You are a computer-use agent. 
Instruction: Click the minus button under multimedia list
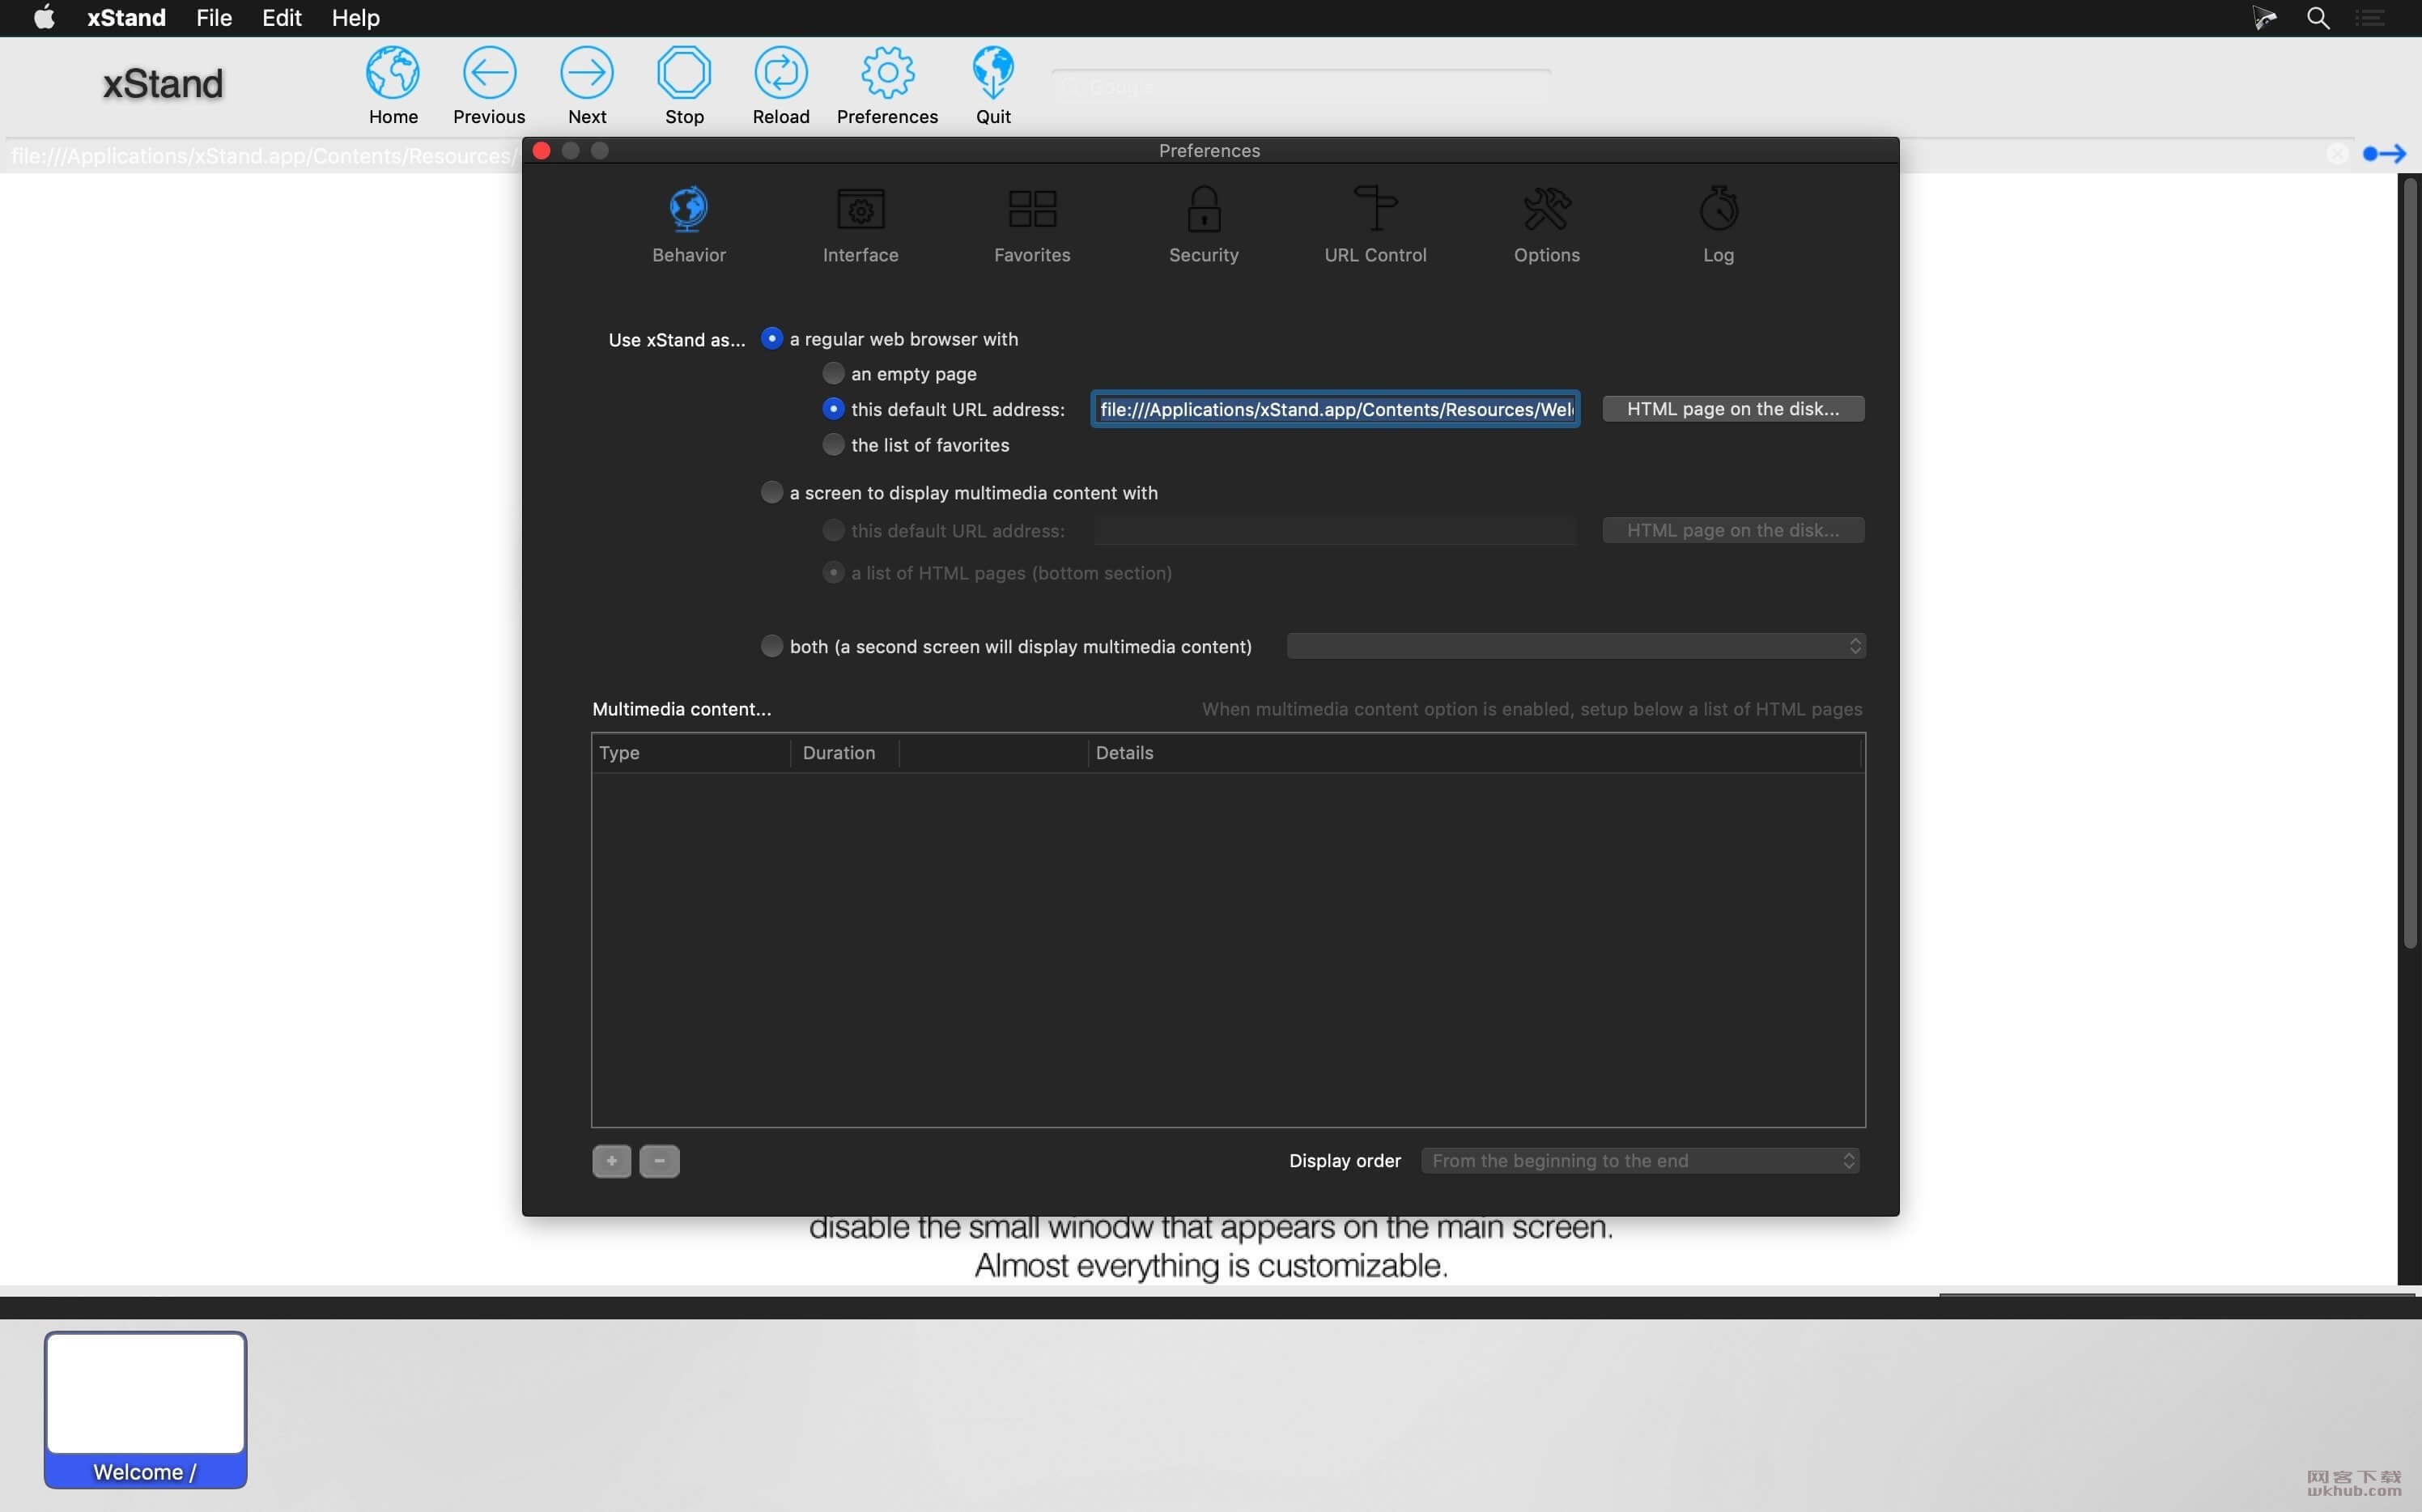659,1161
